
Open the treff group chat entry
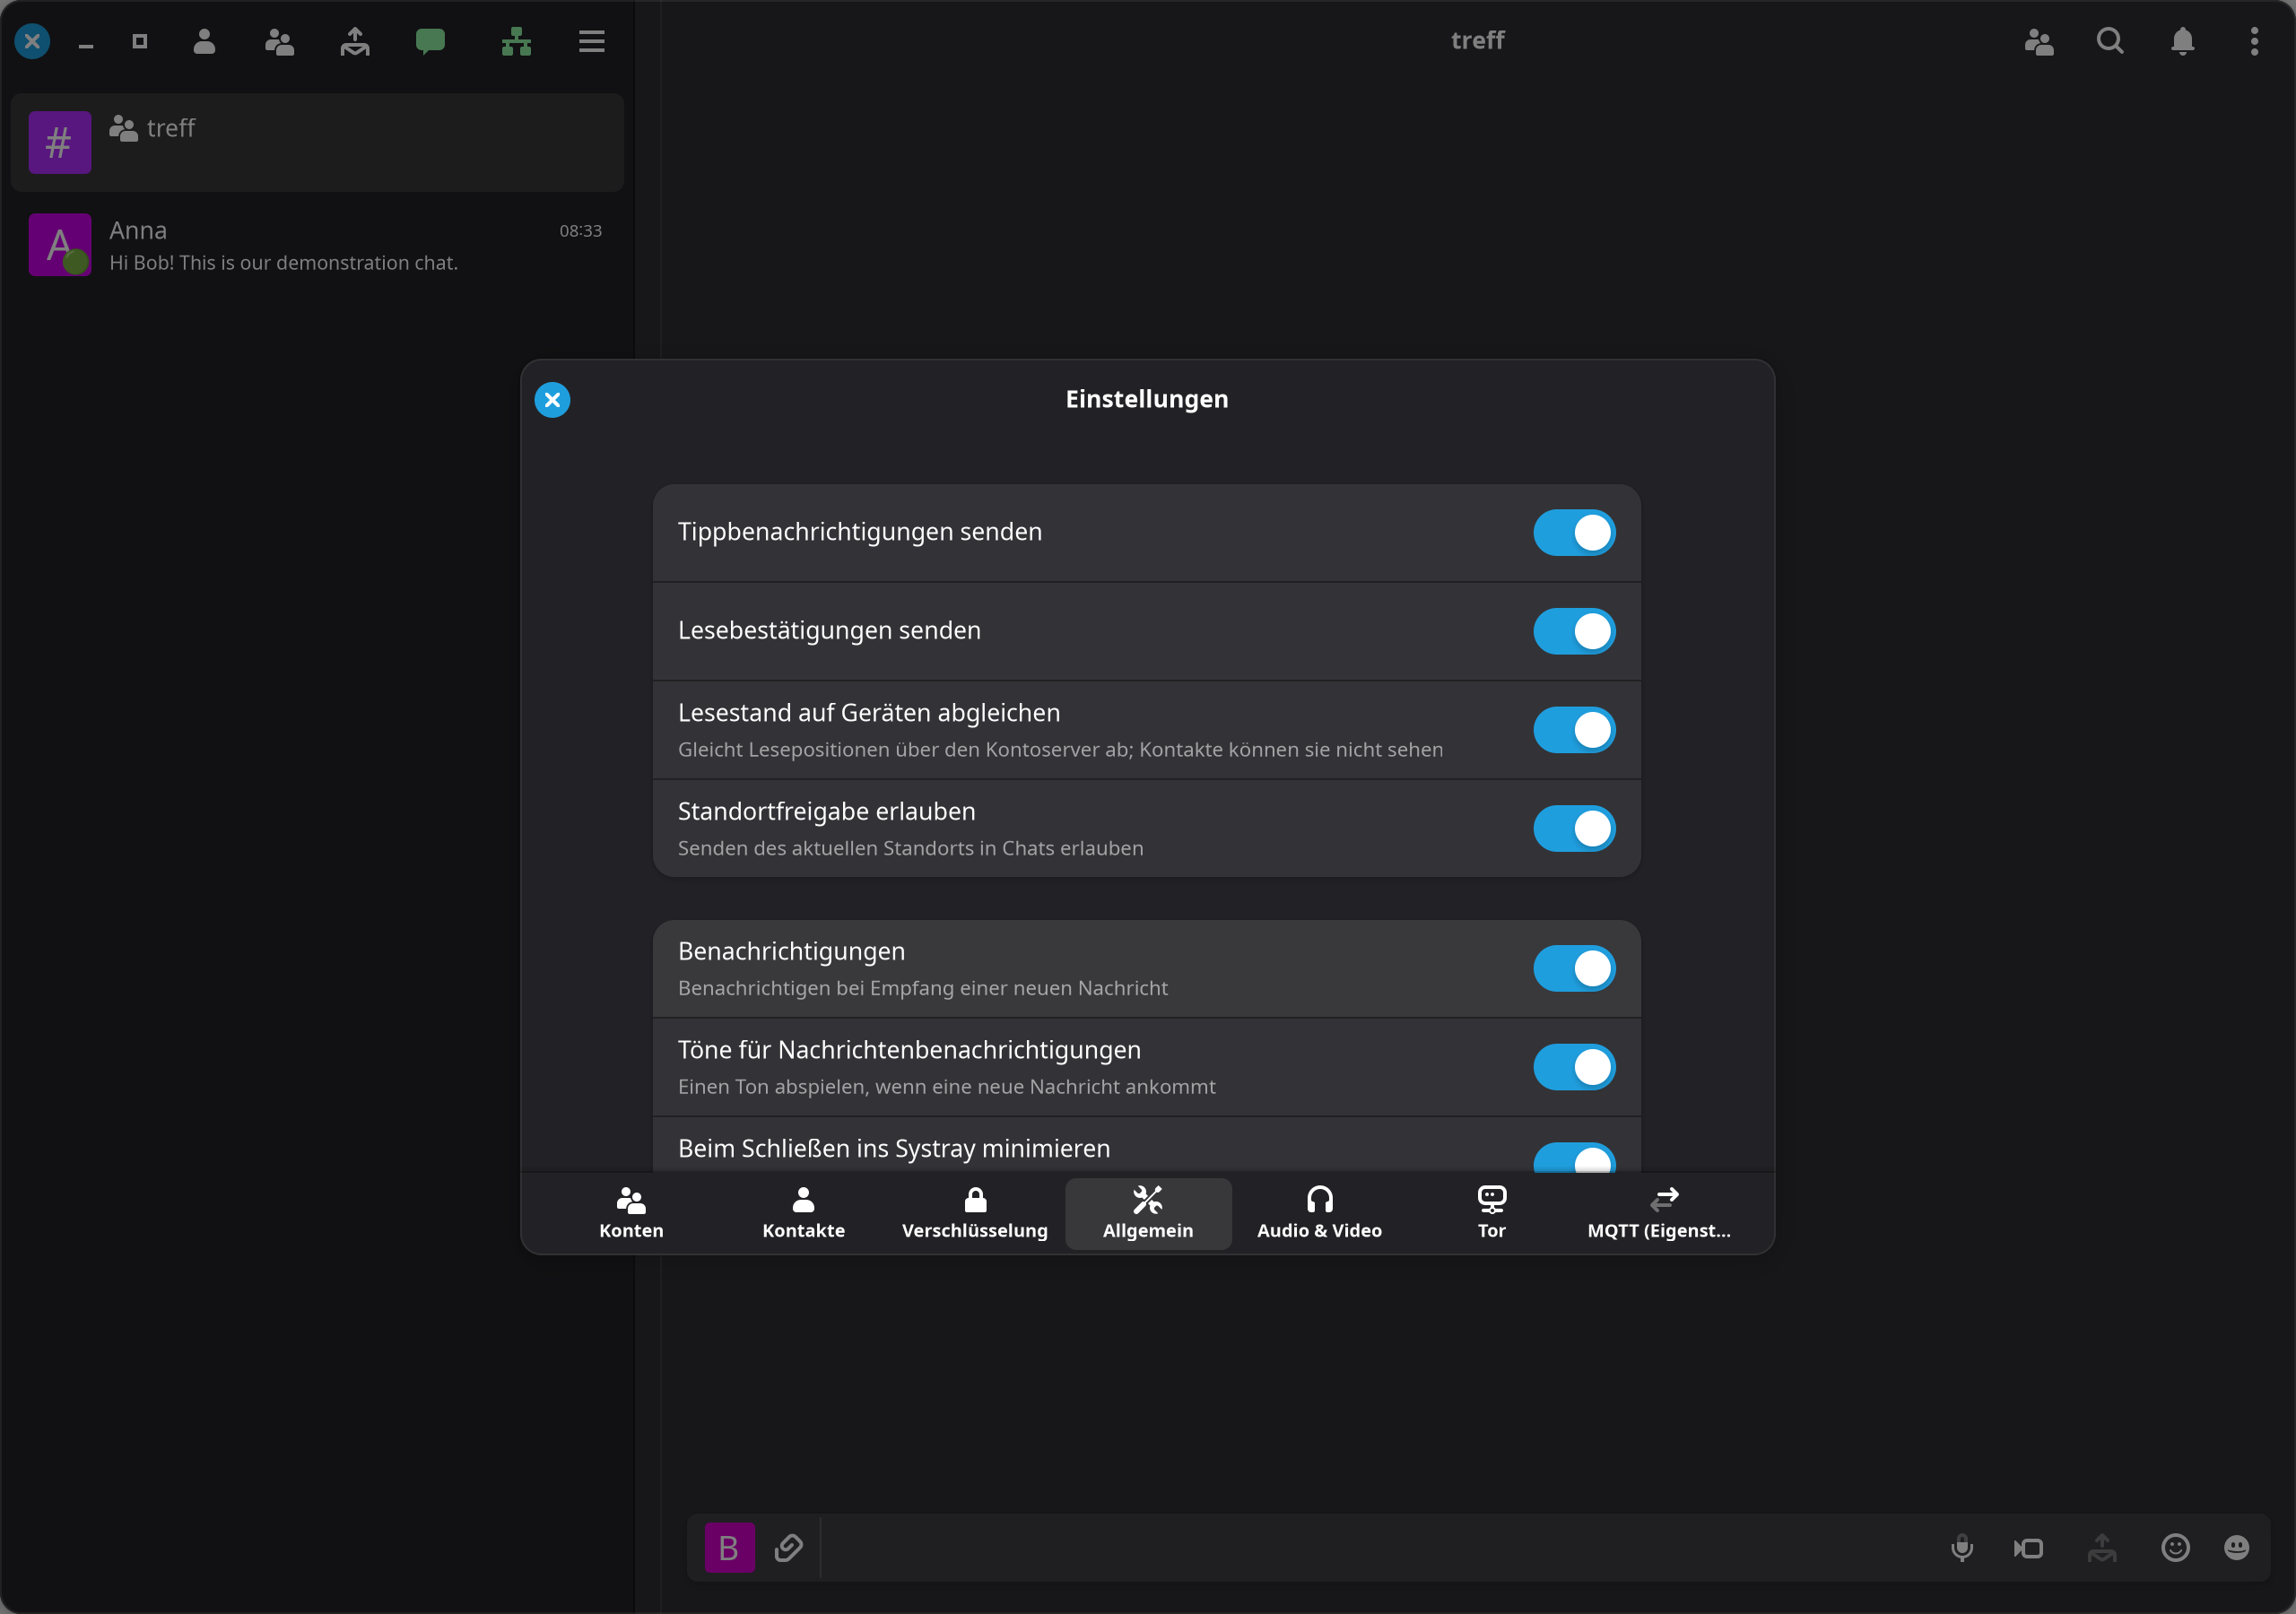[x=317, y=143]
